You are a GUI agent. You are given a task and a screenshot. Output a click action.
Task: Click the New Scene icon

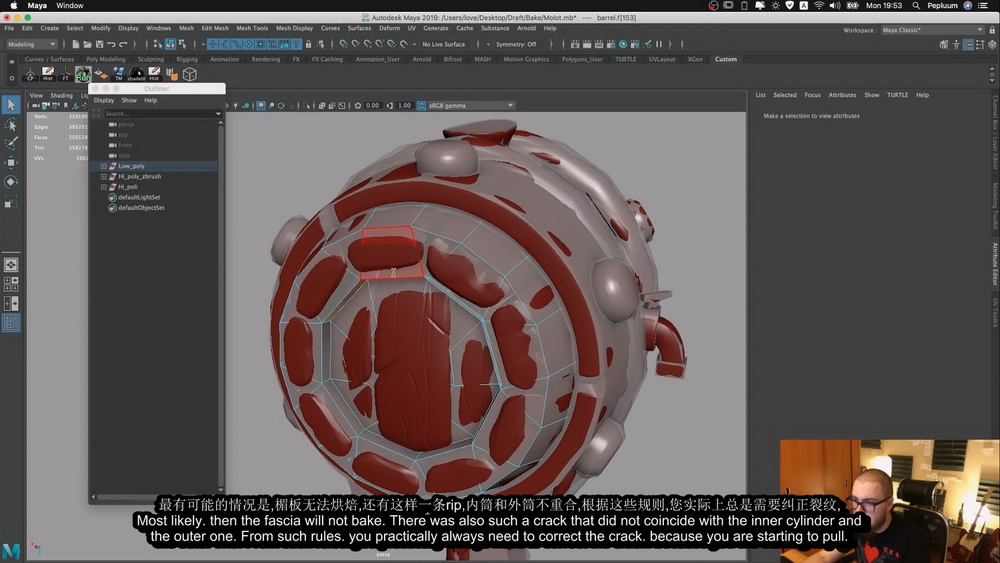(x=75, y=44)
